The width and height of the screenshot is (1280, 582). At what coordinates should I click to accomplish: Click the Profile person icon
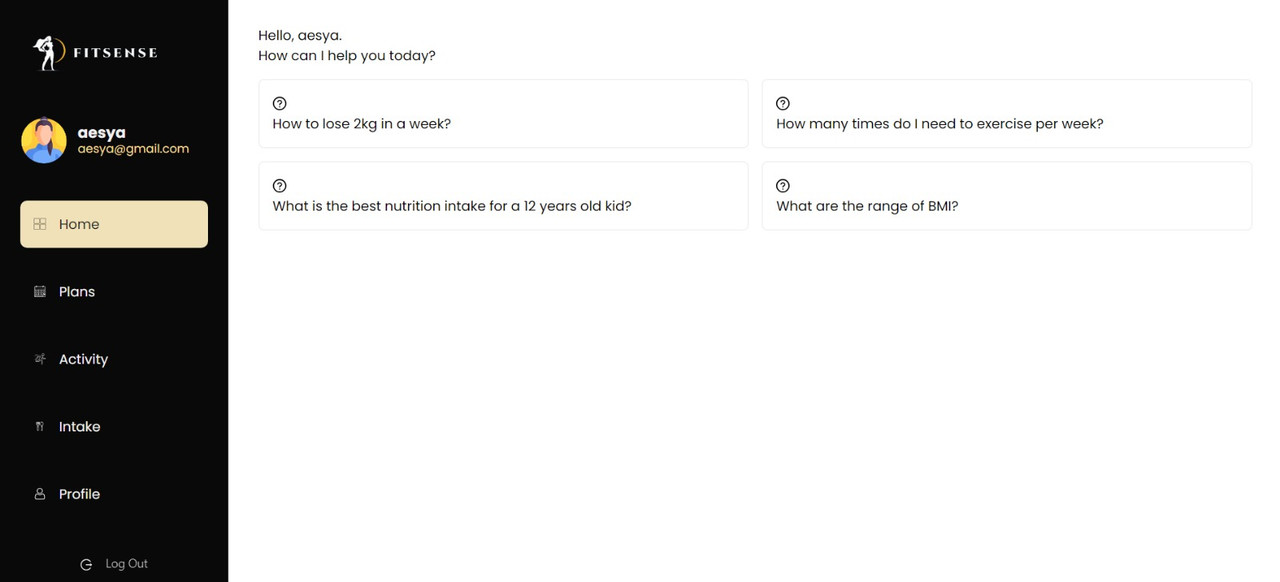click(40, 494)
